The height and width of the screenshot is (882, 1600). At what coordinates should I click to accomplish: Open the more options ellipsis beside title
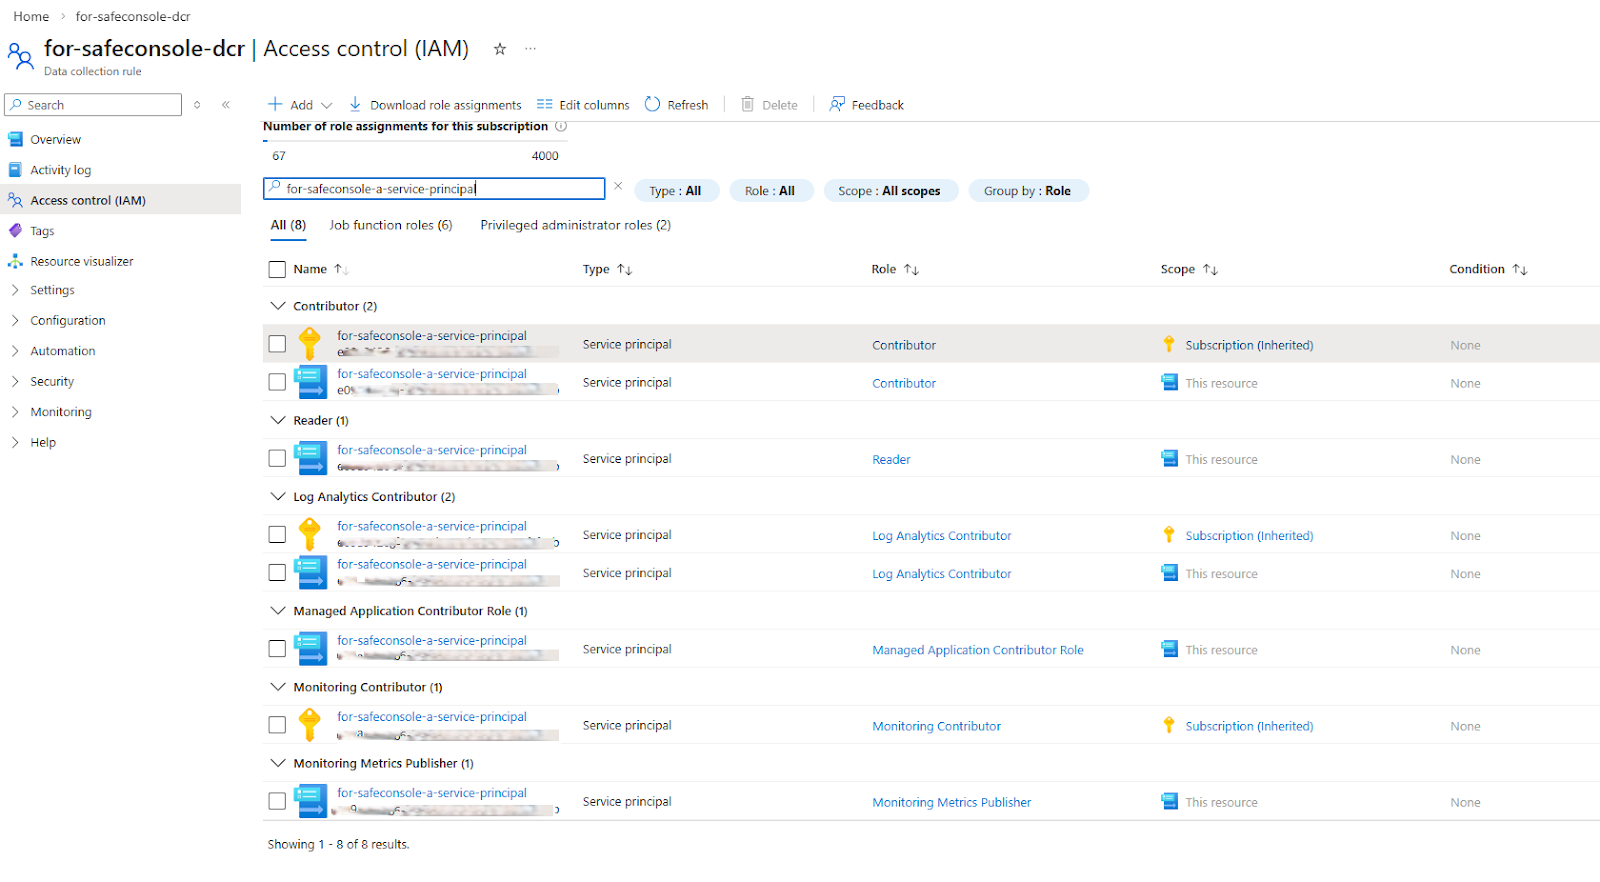tap(530, 48)
